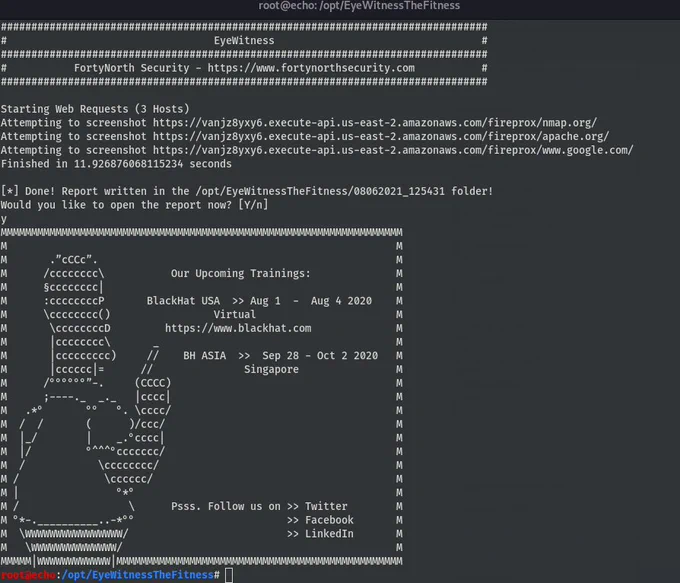Click the '>> Facebook' entry

(320, 520)
